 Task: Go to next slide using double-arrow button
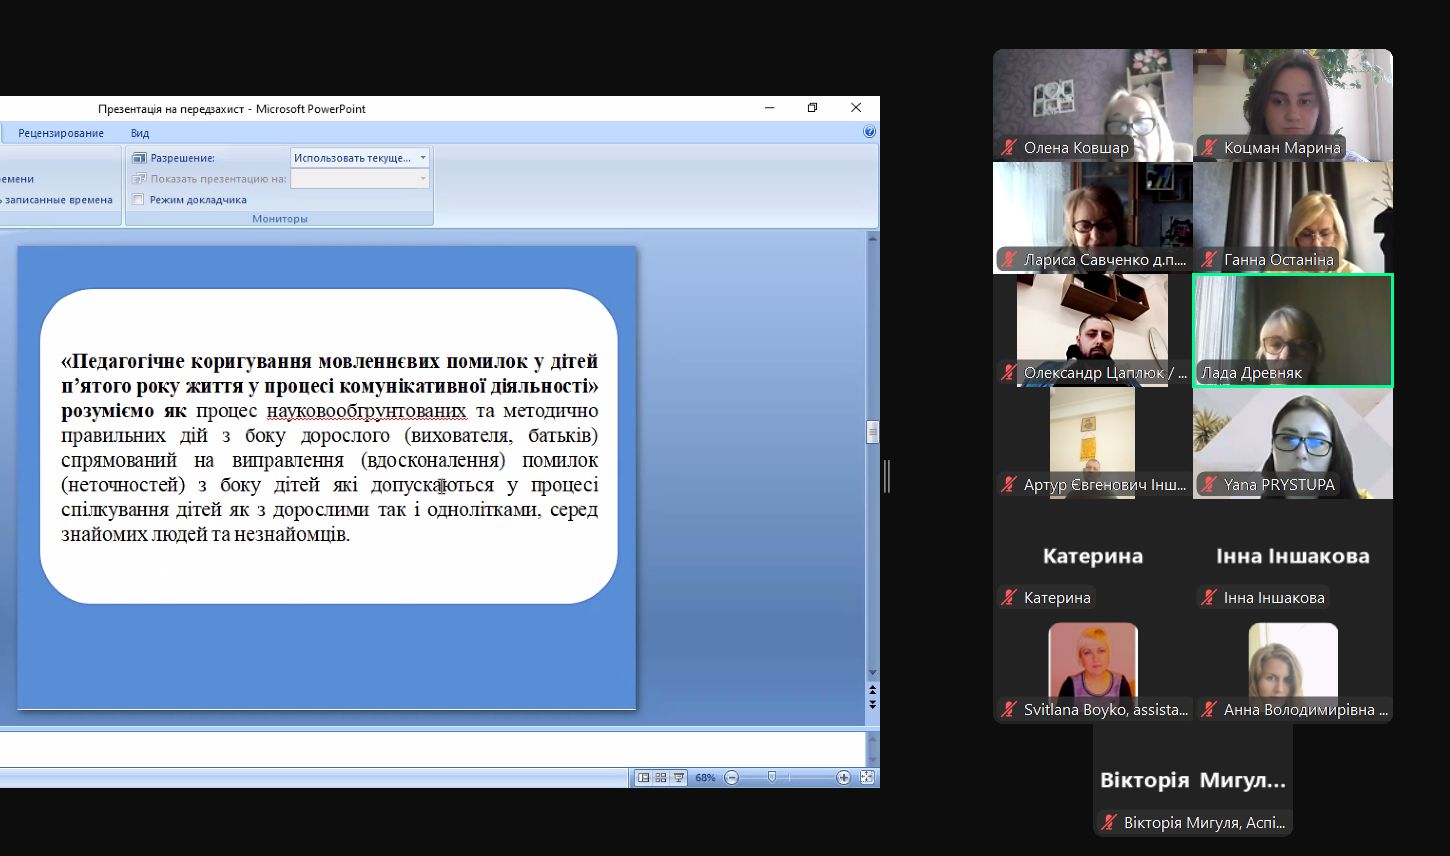click(872, 705)
